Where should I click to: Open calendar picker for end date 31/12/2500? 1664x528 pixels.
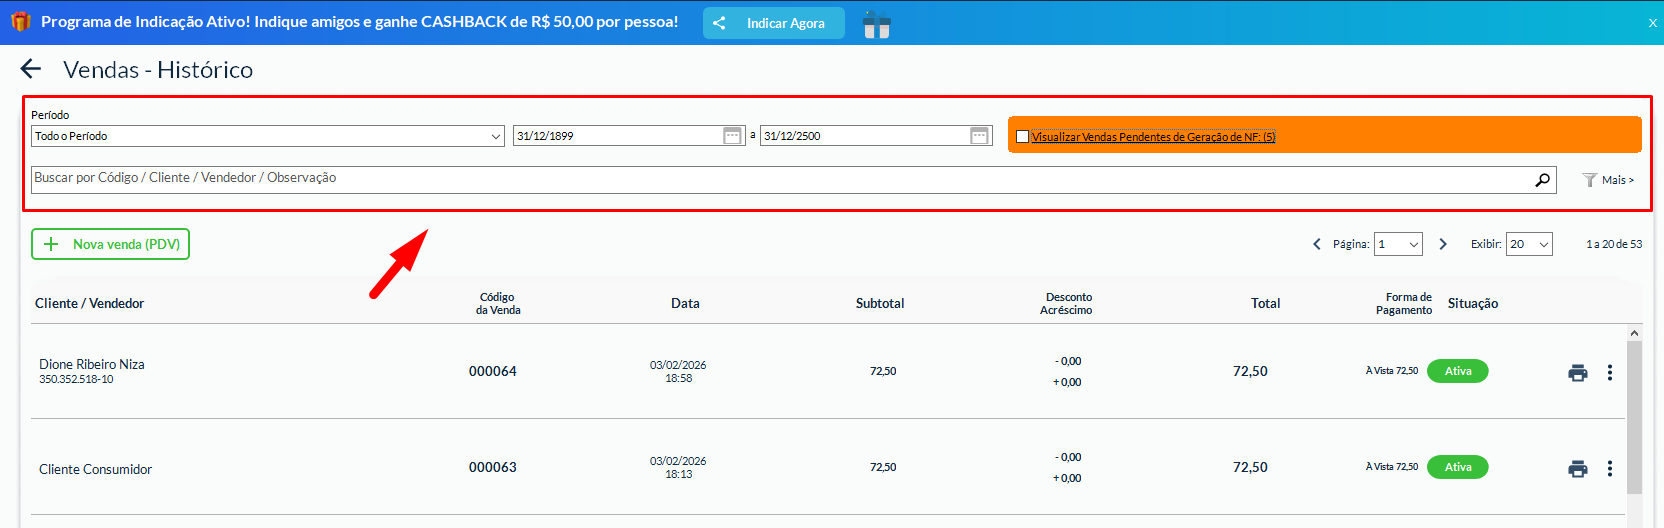[979, 136]
